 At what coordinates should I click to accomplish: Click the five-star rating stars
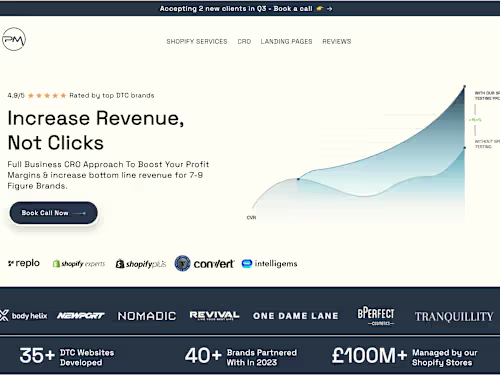point(47,96)
